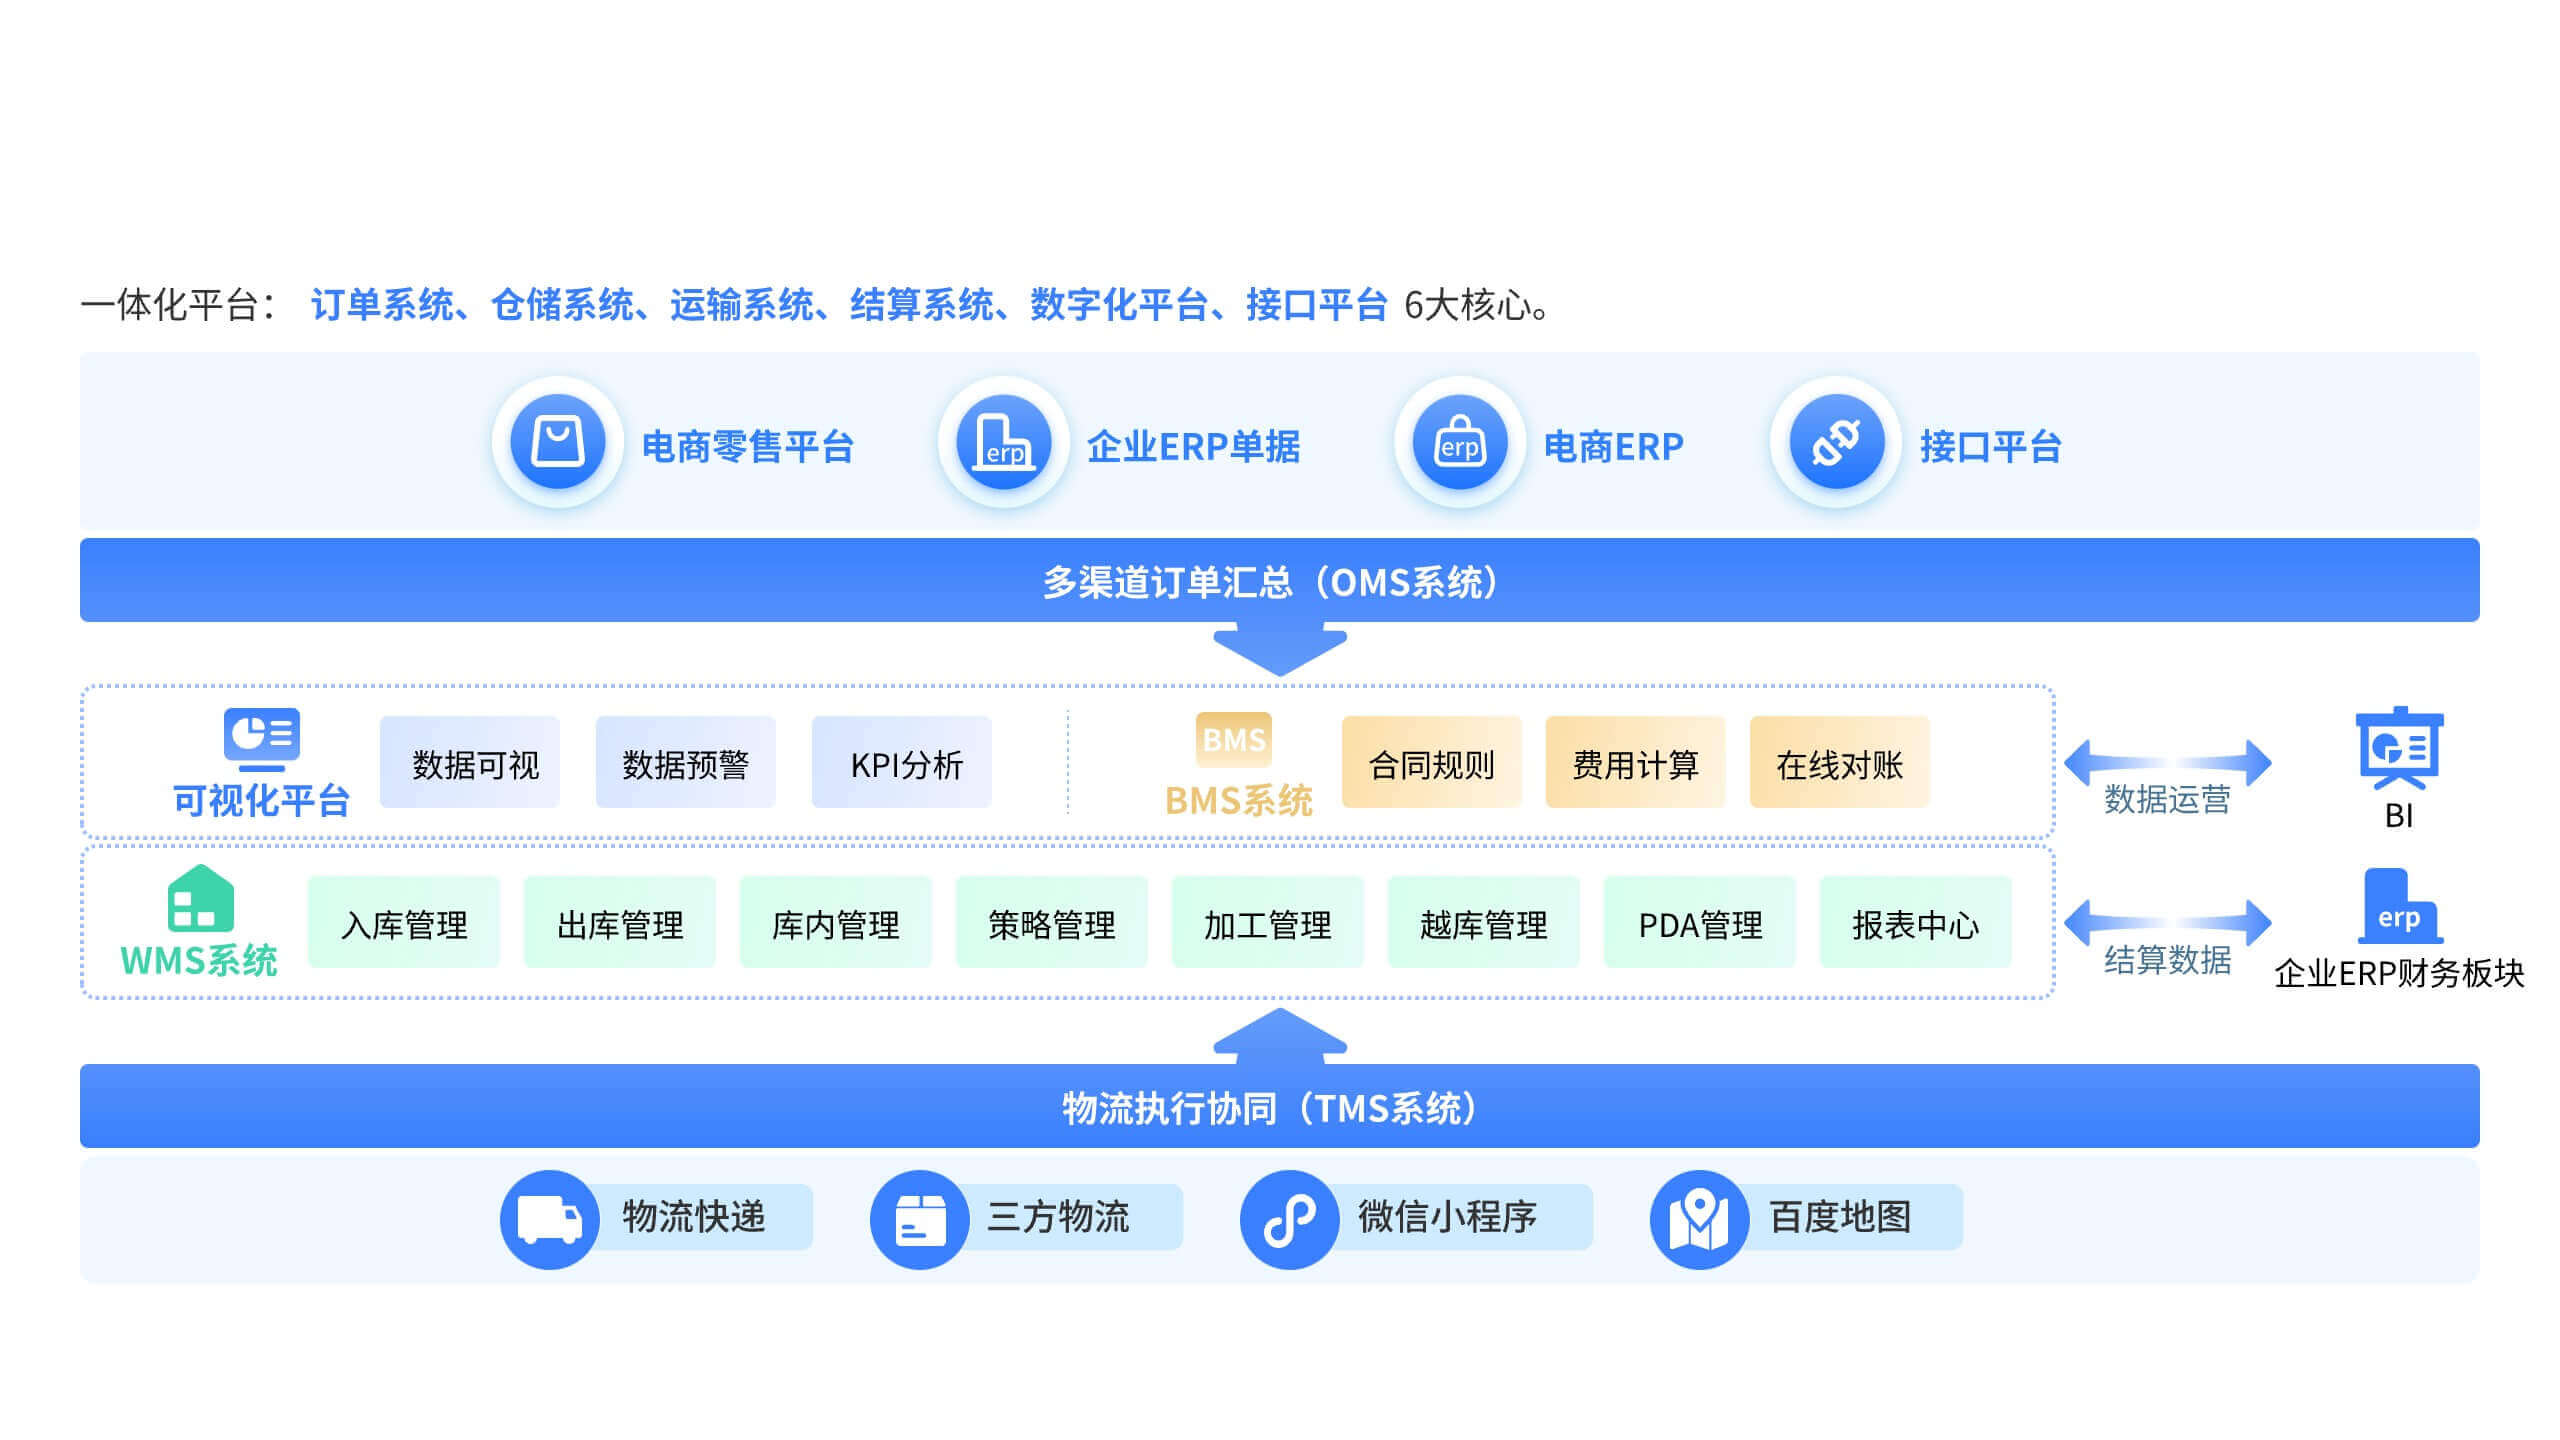Viewport: 2560px width, 1440px height.
Task: Click the 企业ERP单据 label
Action: (x=1194, y=446)
